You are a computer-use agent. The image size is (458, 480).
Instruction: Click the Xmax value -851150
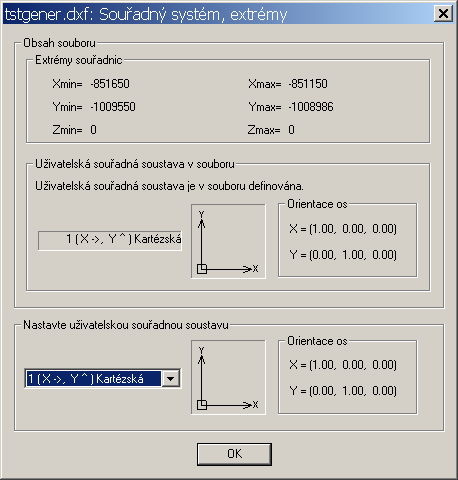[308, 84]
